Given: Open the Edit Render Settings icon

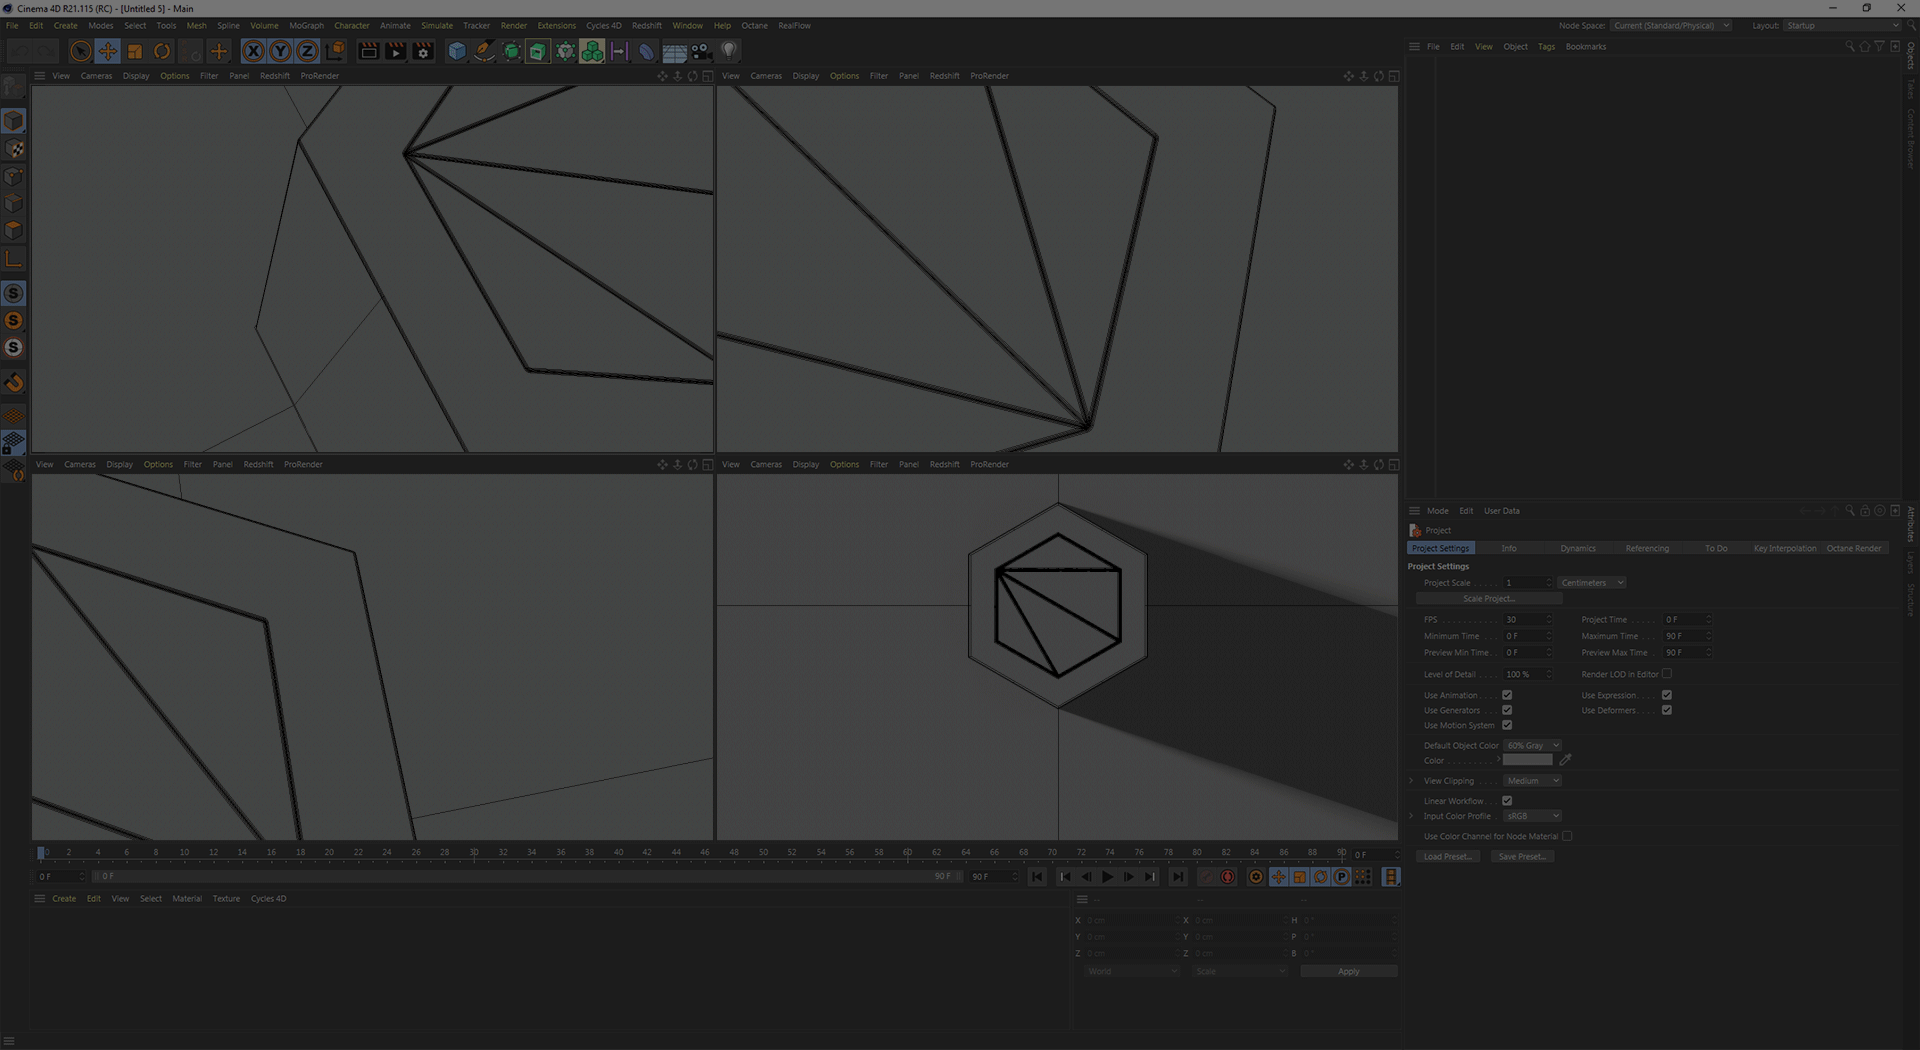Looking at the screenshot, I should click(x=423, y=51).
